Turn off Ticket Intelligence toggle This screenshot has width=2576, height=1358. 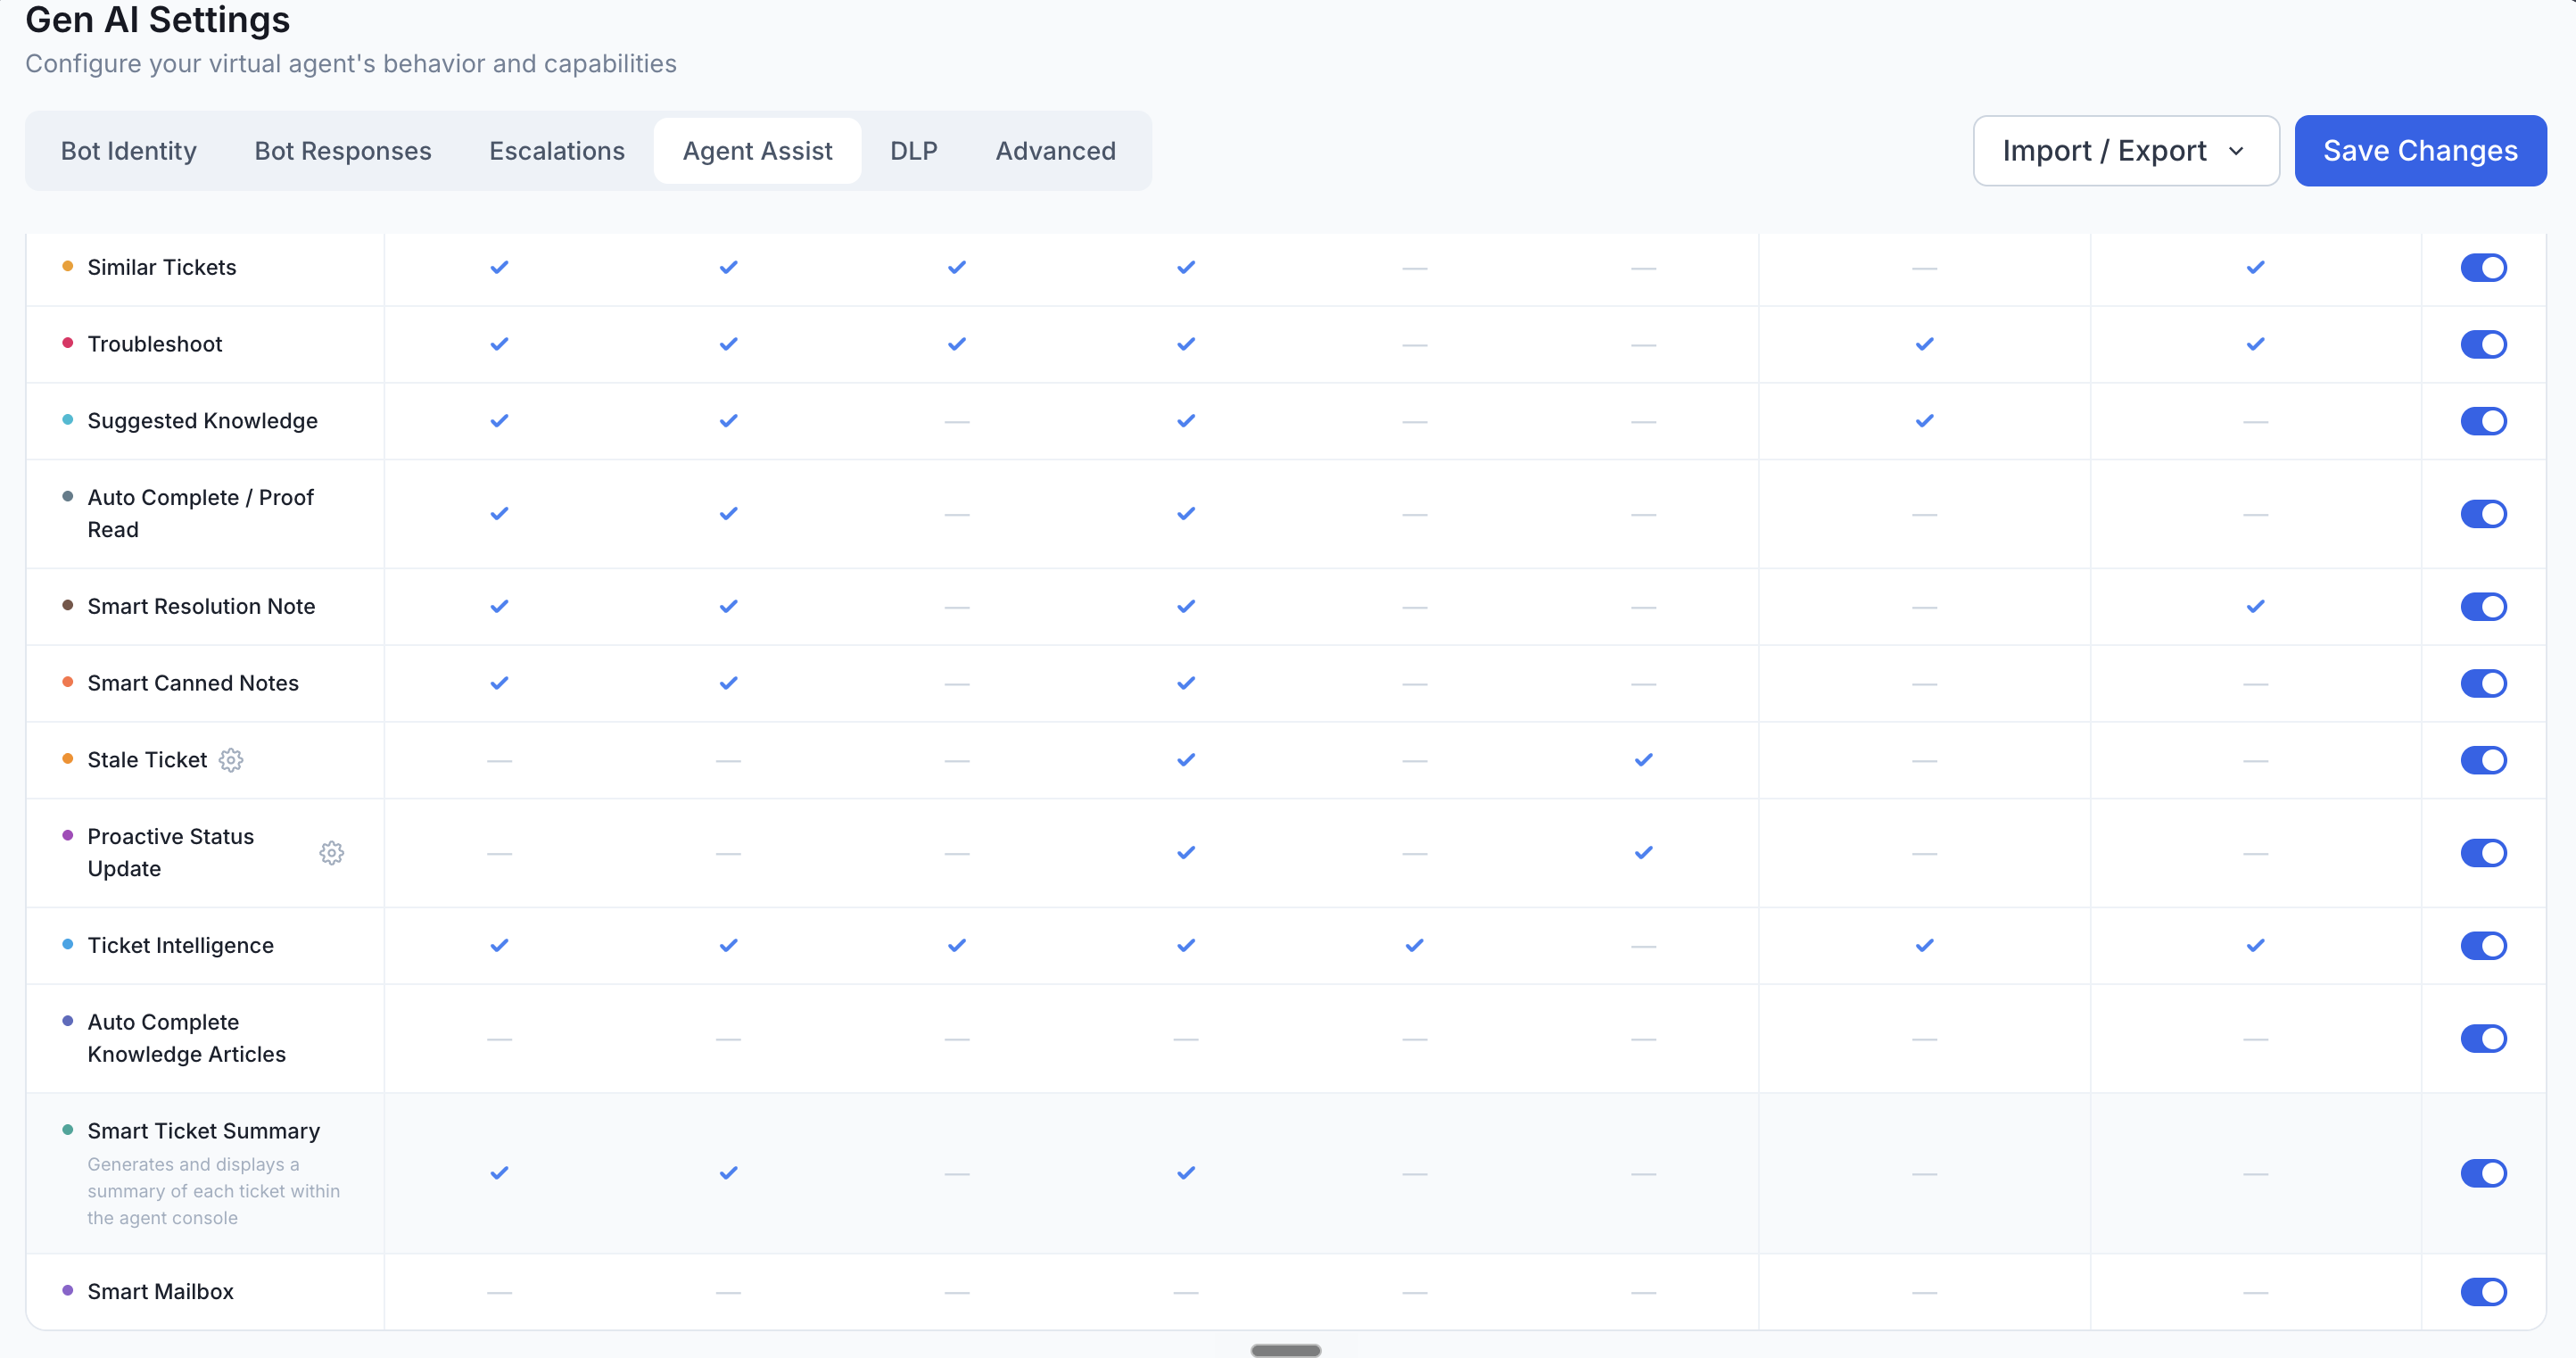point(2483,946)
